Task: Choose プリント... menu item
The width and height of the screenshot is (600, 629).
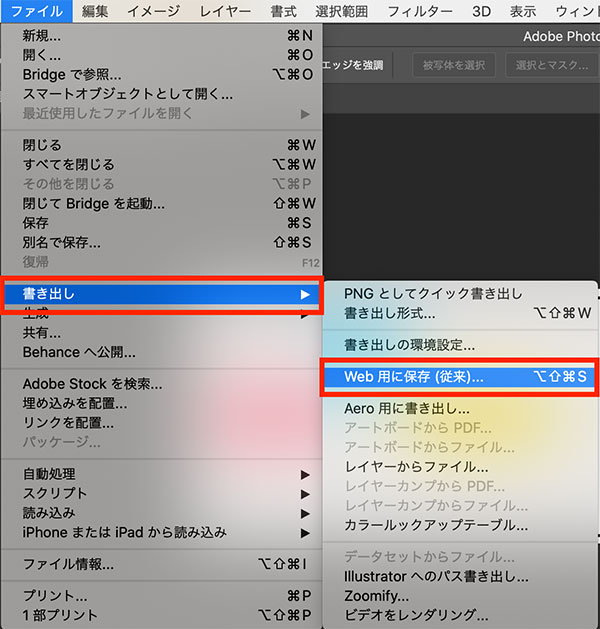Action: pos(162,596)
